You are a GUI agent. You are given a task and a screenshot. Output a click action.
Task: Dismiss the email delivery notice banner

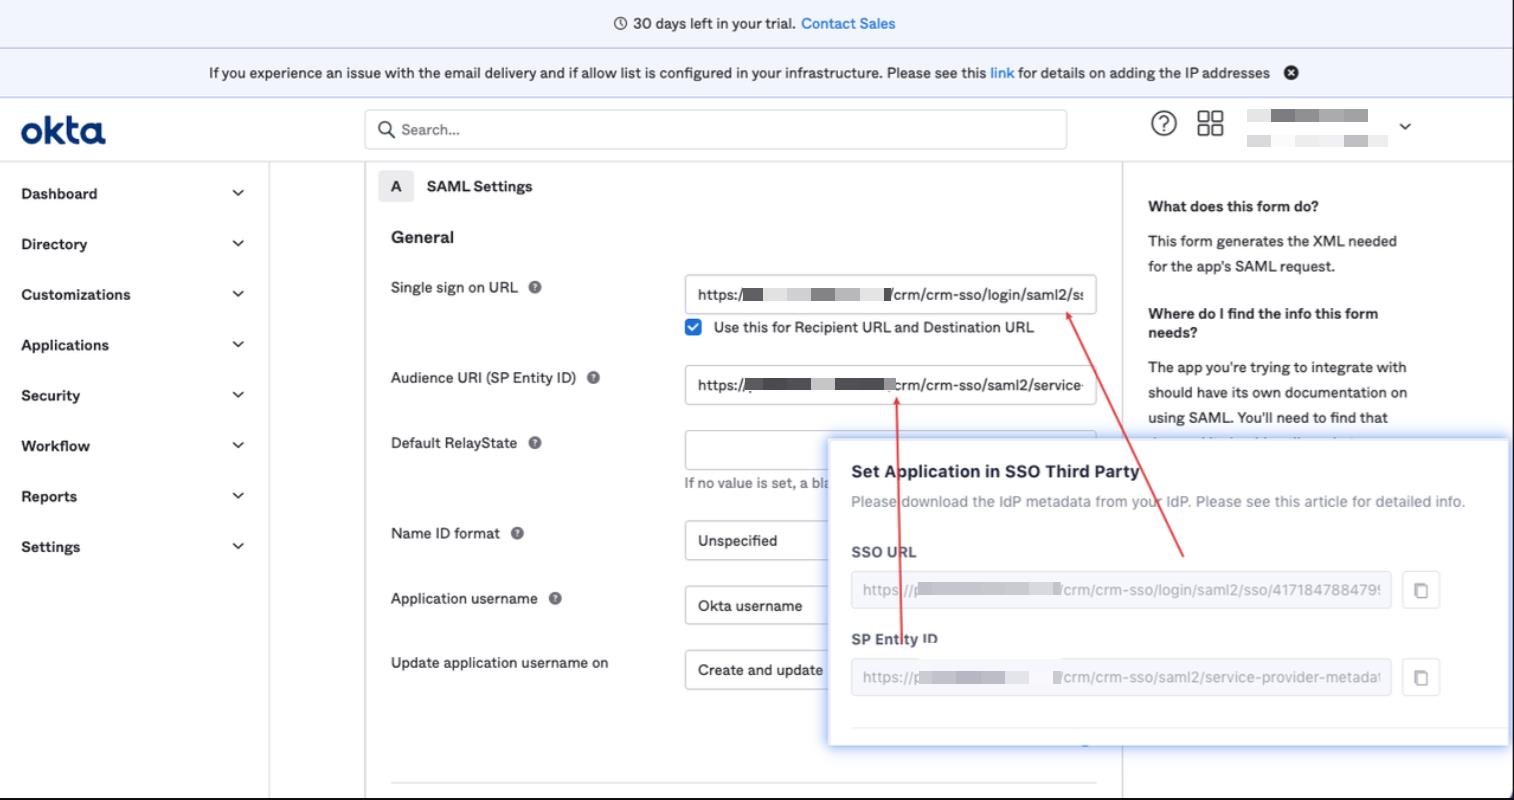1291,73
